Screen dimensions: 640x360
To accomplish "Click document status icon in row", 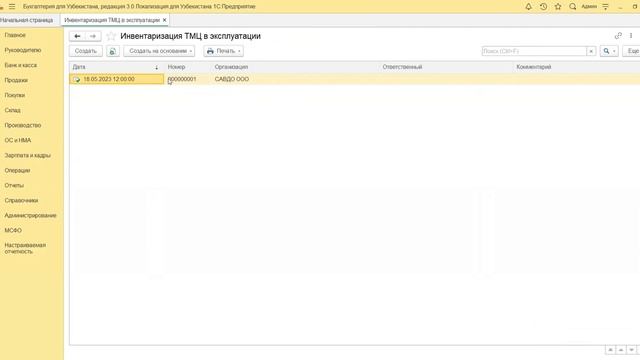I will tap(76, 80).
